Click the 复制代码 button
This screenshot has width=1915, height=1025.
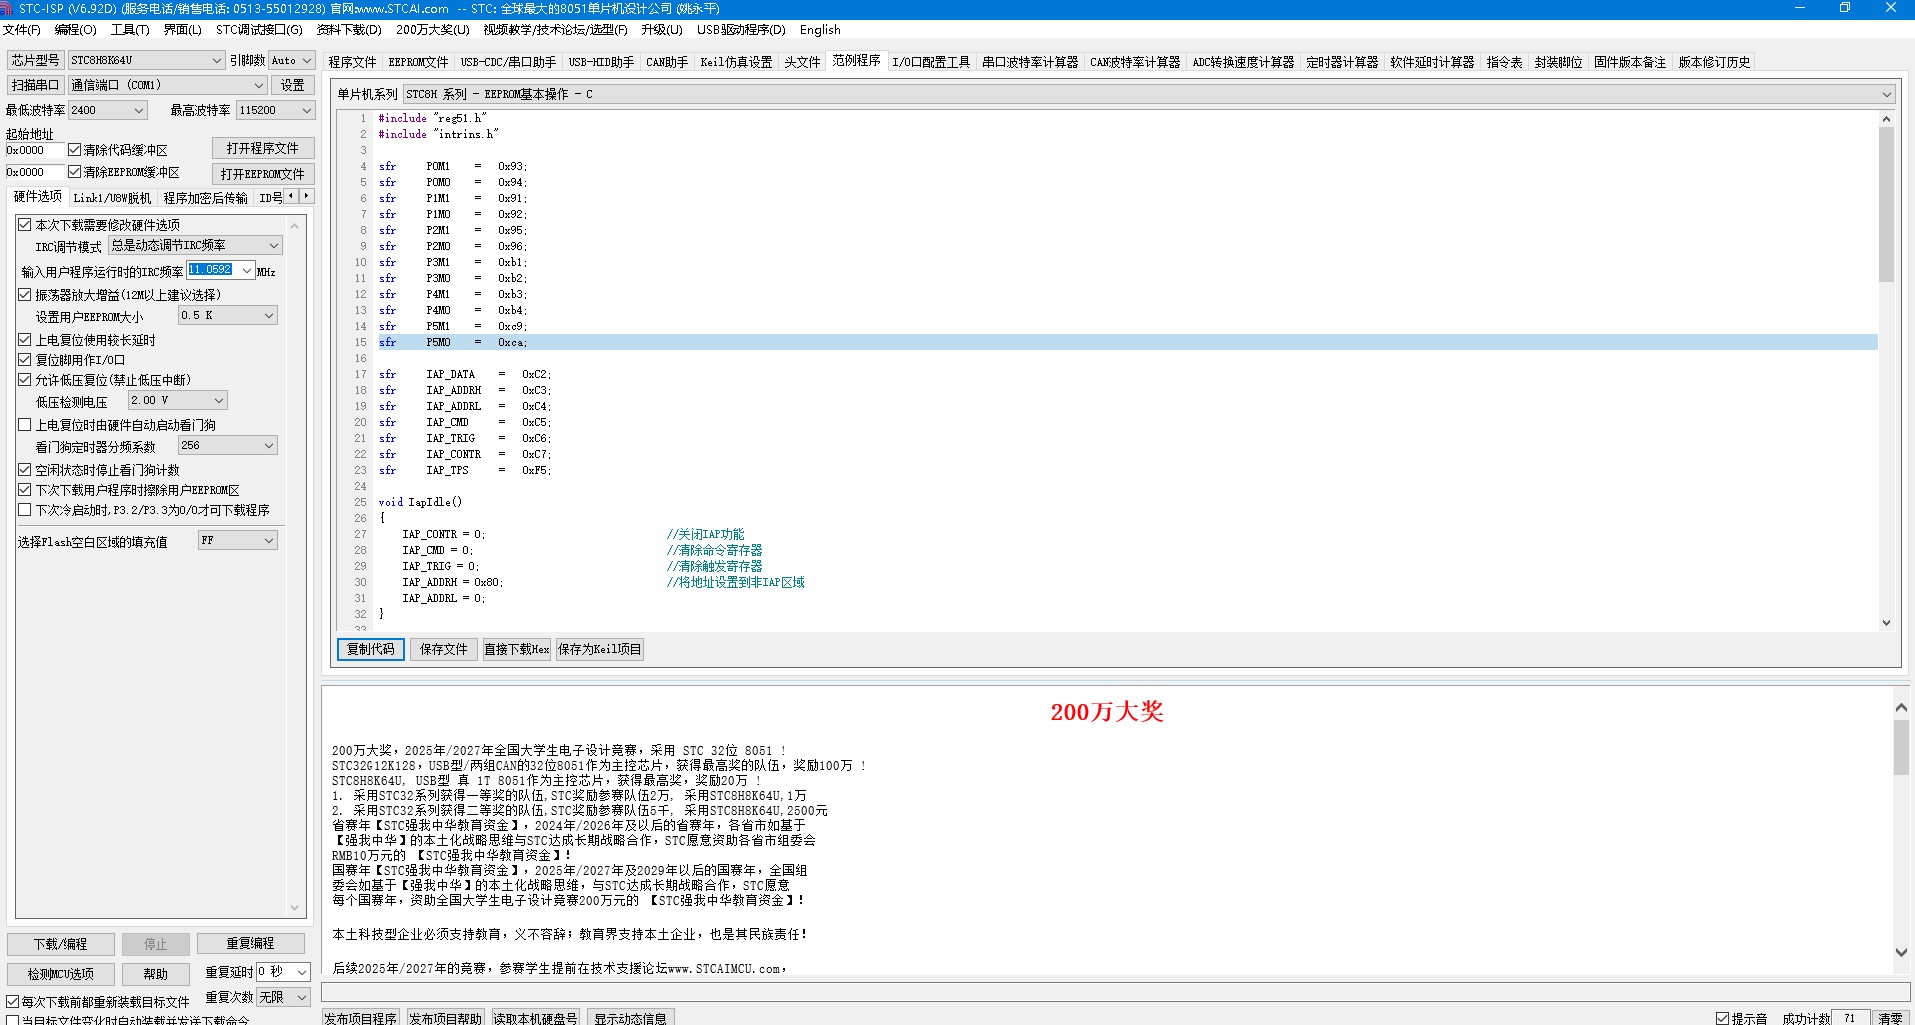coord(371,649)
